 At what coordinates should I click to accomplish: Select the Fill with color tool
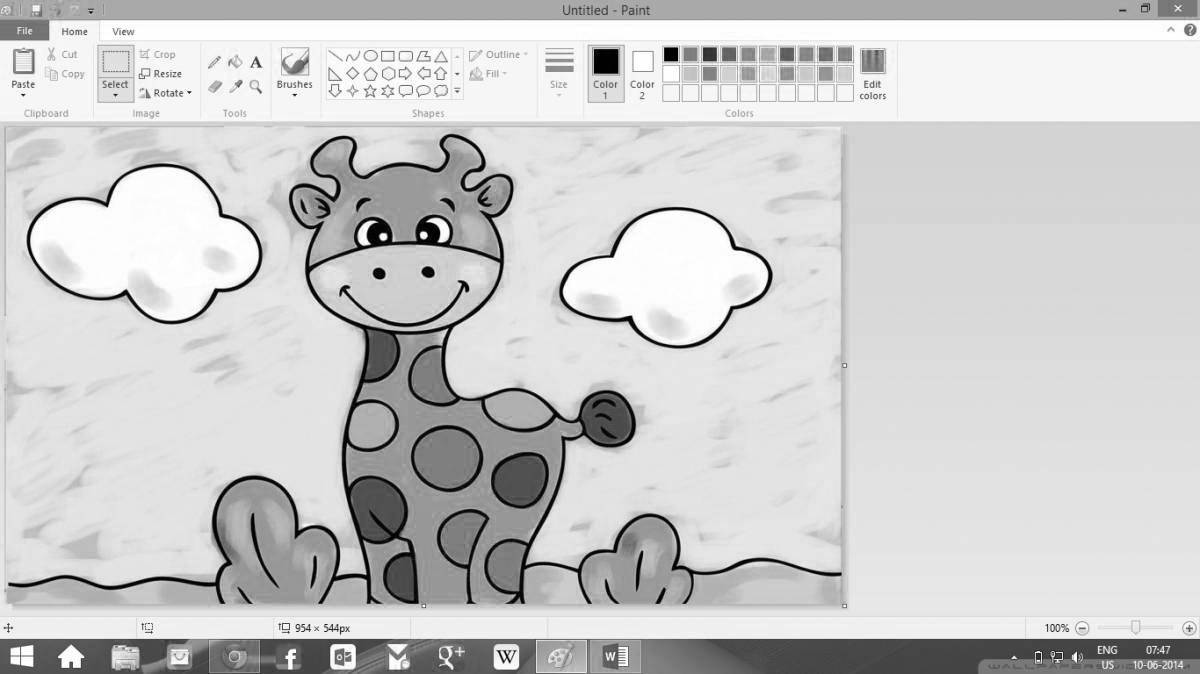(x=235, y=61)
